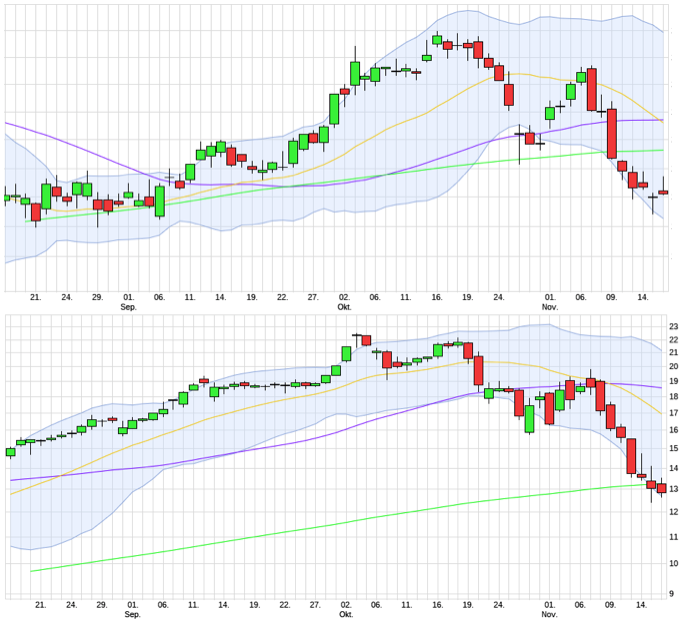This screenshot has height=621, width=684.
Task: Click the '27.' date label on top chart
Action: point(313,297)
